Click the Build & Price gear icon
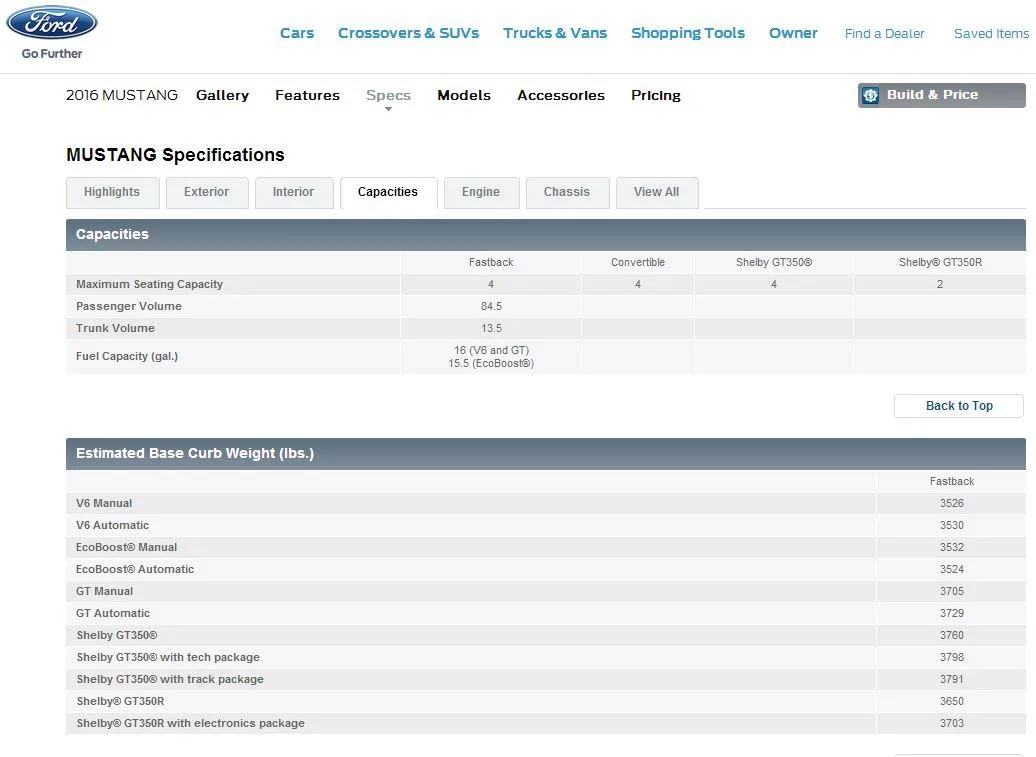1036x757 pixels. 870,95
